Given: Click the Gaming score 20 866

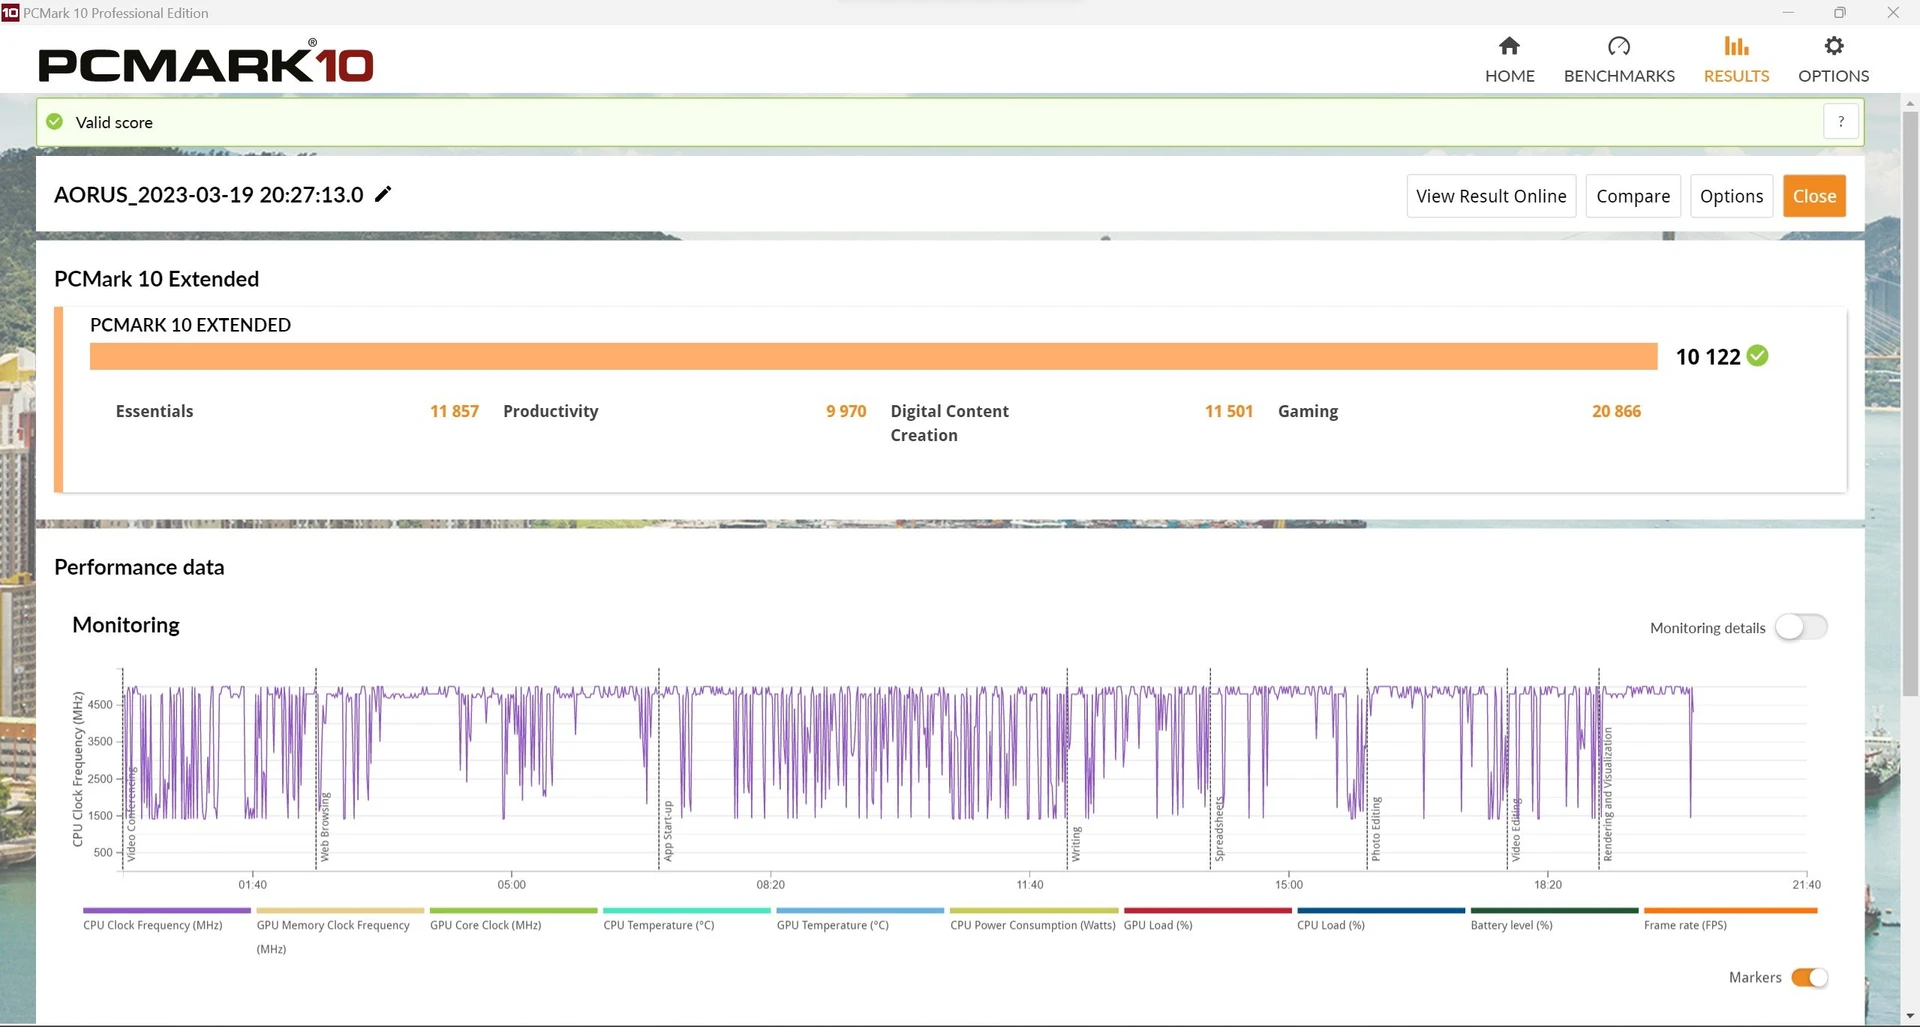Looking at the screenshot, I should [x=1616, y=411].
